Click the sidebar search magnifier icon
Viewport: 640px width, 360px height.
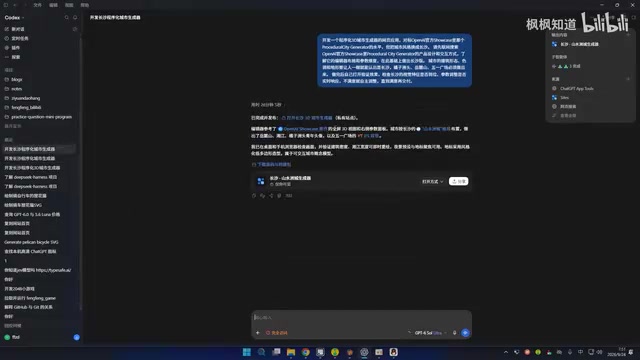click(67, 18)
